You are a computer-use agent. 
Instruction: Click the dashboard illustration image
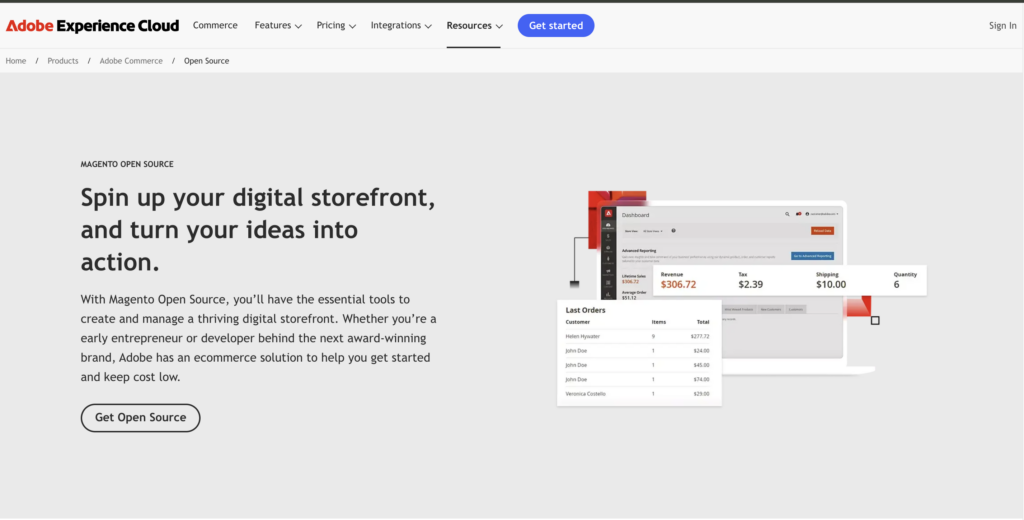[740, 298]
